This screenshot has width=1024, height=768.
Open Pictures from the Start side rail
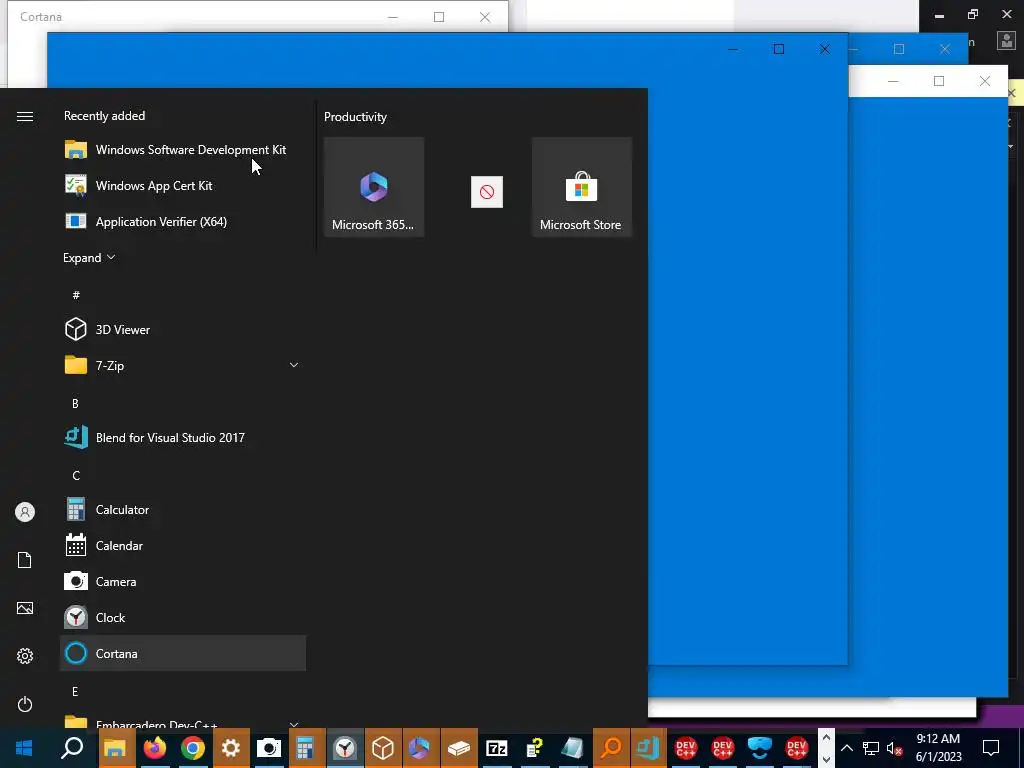pos(25,608)
